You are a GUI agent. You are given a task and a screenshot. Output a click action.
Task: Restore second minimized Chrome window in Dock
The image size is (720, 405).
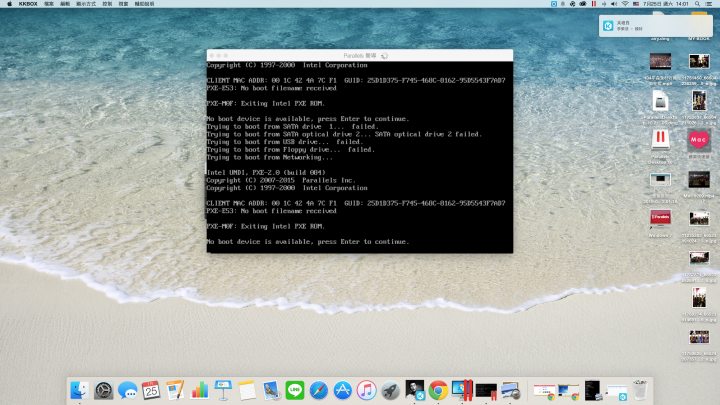pos(568,392)
